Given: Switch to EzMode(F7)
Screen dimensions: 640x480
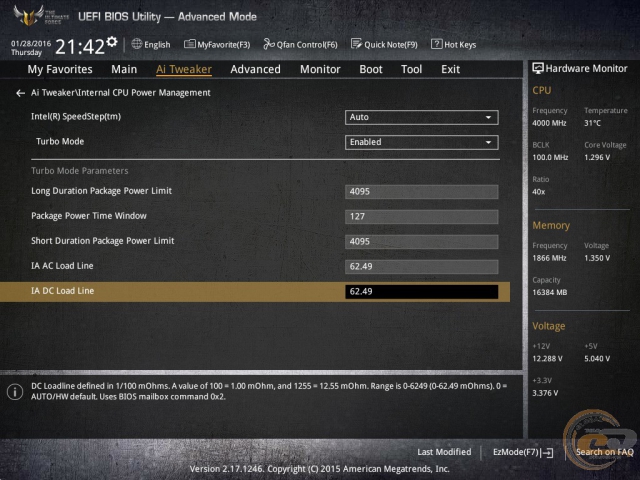Looking at the screenshot, I should click(523, 452).
